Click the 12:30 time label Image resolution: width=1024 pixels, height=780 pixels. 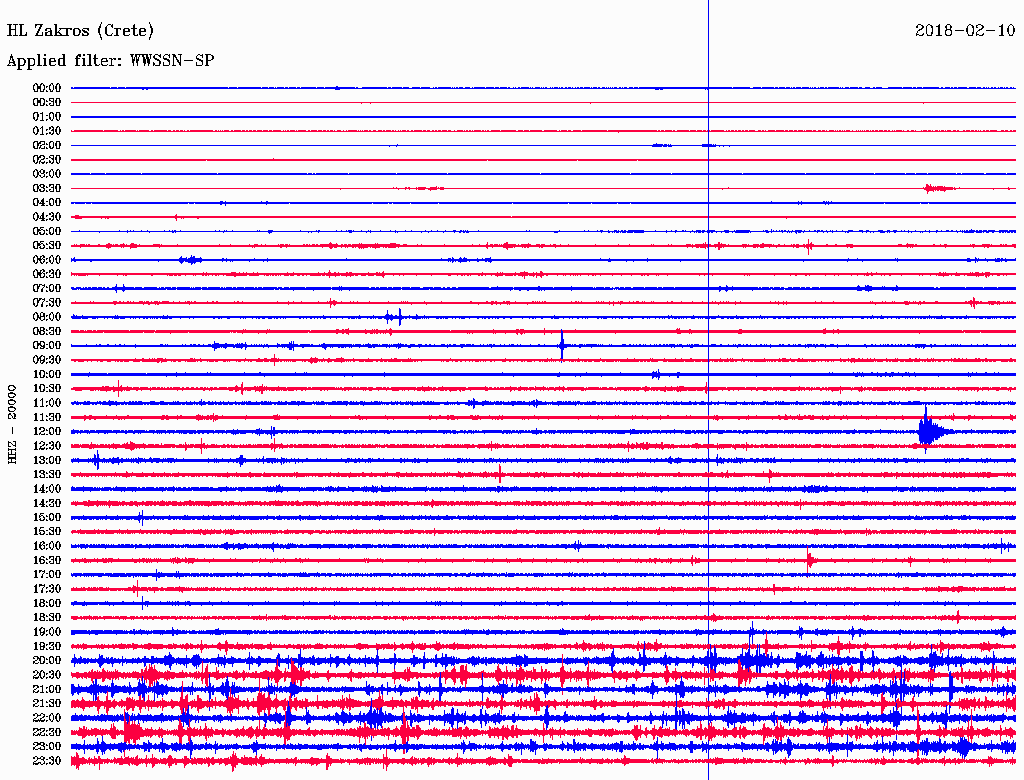(47, 446)
